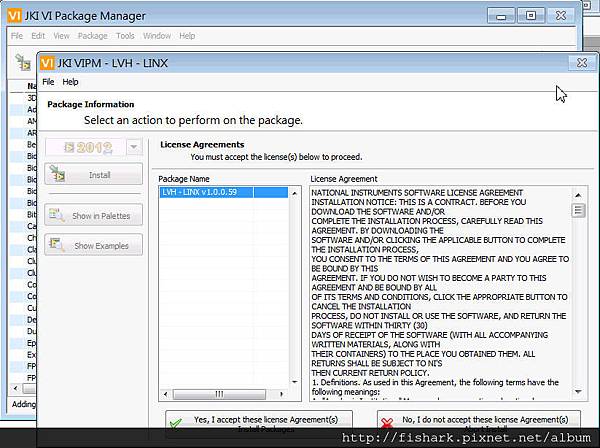Open Help menu in JKI VIPM LVH-LINX dialog
Viewport: 600px width, 448px height.
tap(70, 82)
